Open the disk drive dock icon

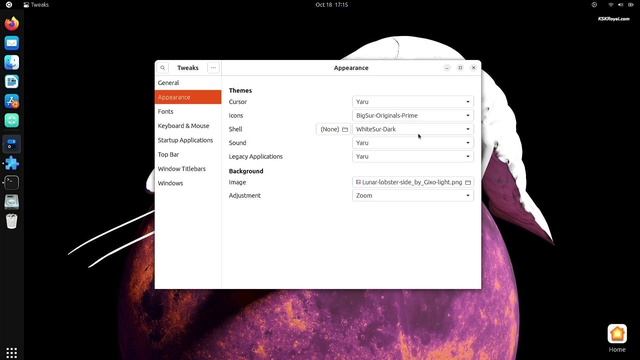coord(12,202)
